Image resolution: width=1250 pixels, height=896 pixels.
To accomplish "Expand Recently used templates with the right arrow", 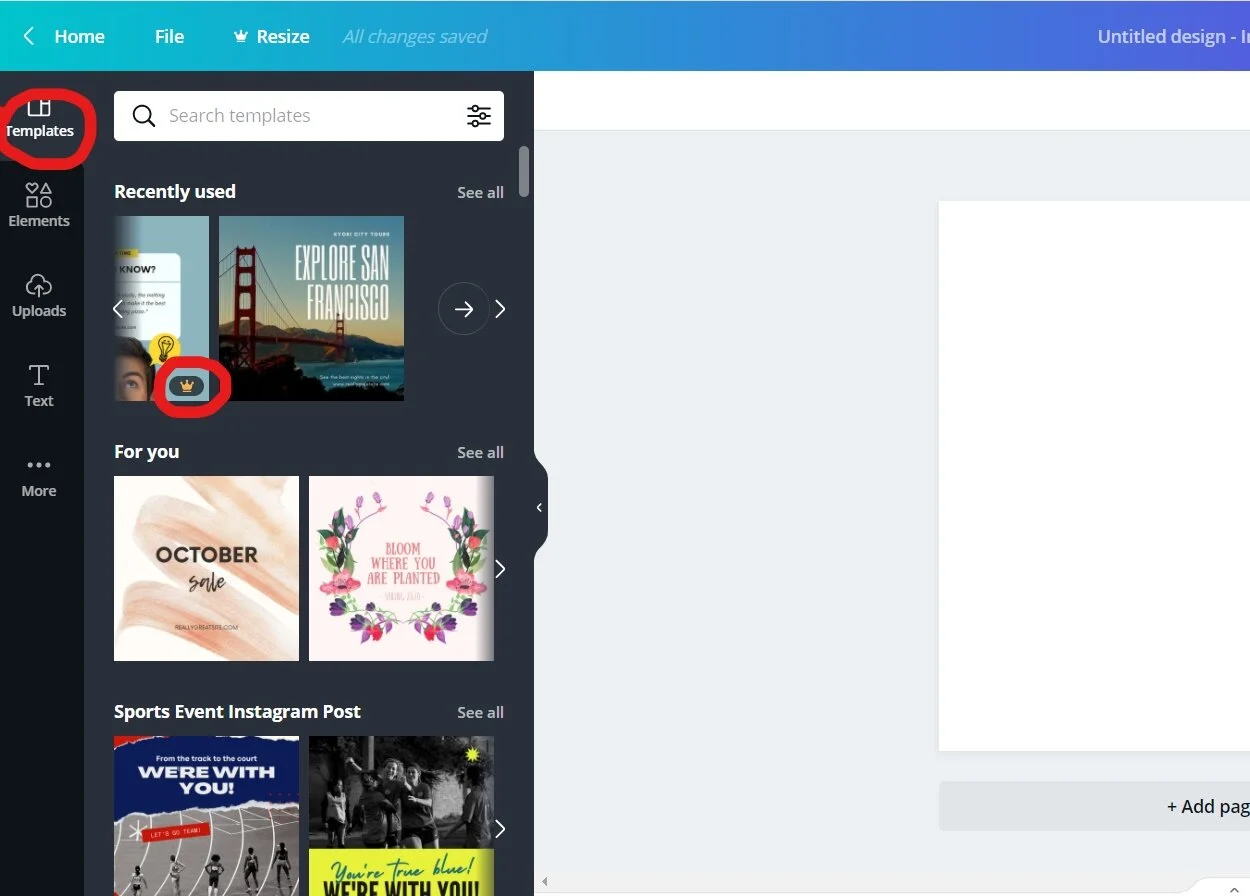I will (463, 308).
